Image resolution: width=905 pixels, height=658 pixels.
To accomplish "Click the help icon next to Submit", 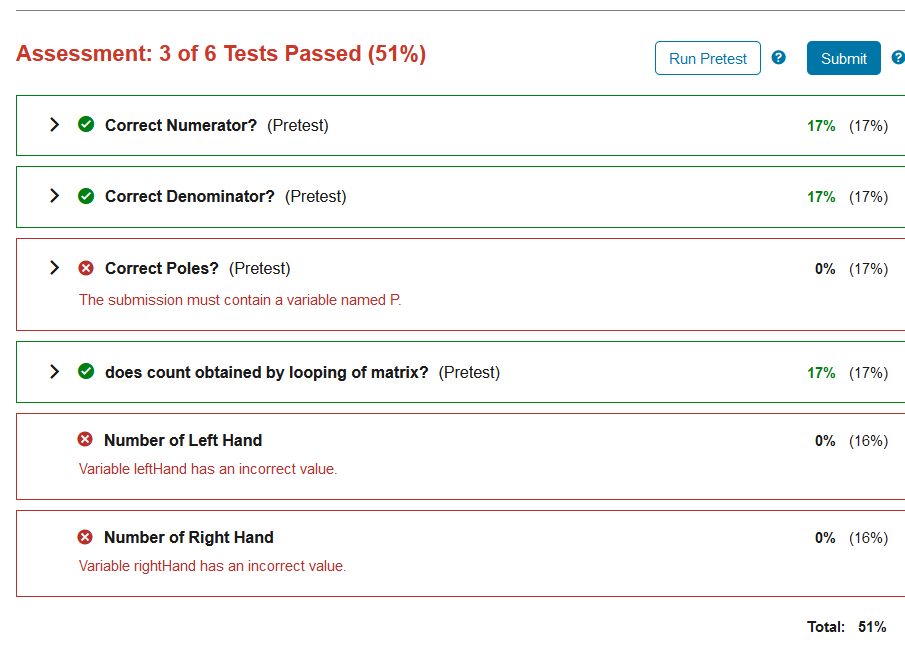I will pos(898,58).
